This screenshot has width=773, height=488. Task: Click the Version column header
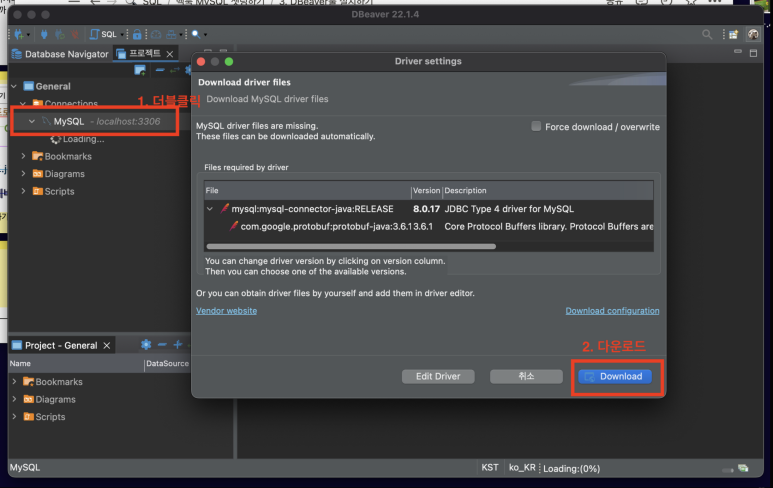(x=426, y=190)
